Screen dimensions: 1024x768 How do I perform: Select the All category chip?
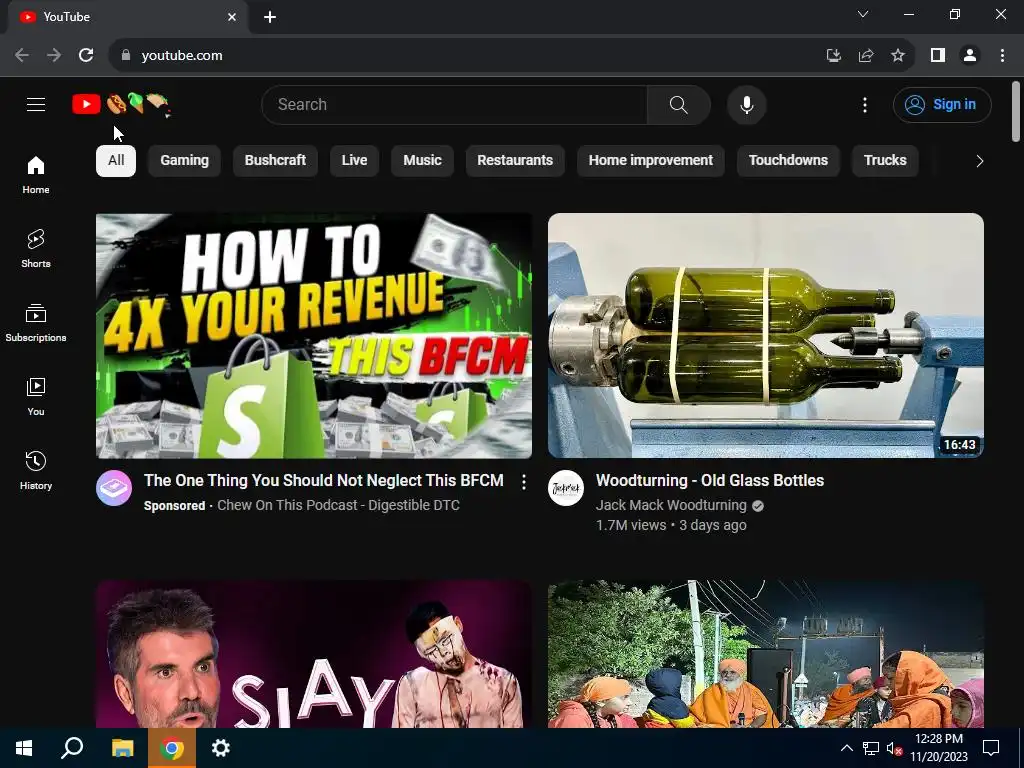point(116,161)
